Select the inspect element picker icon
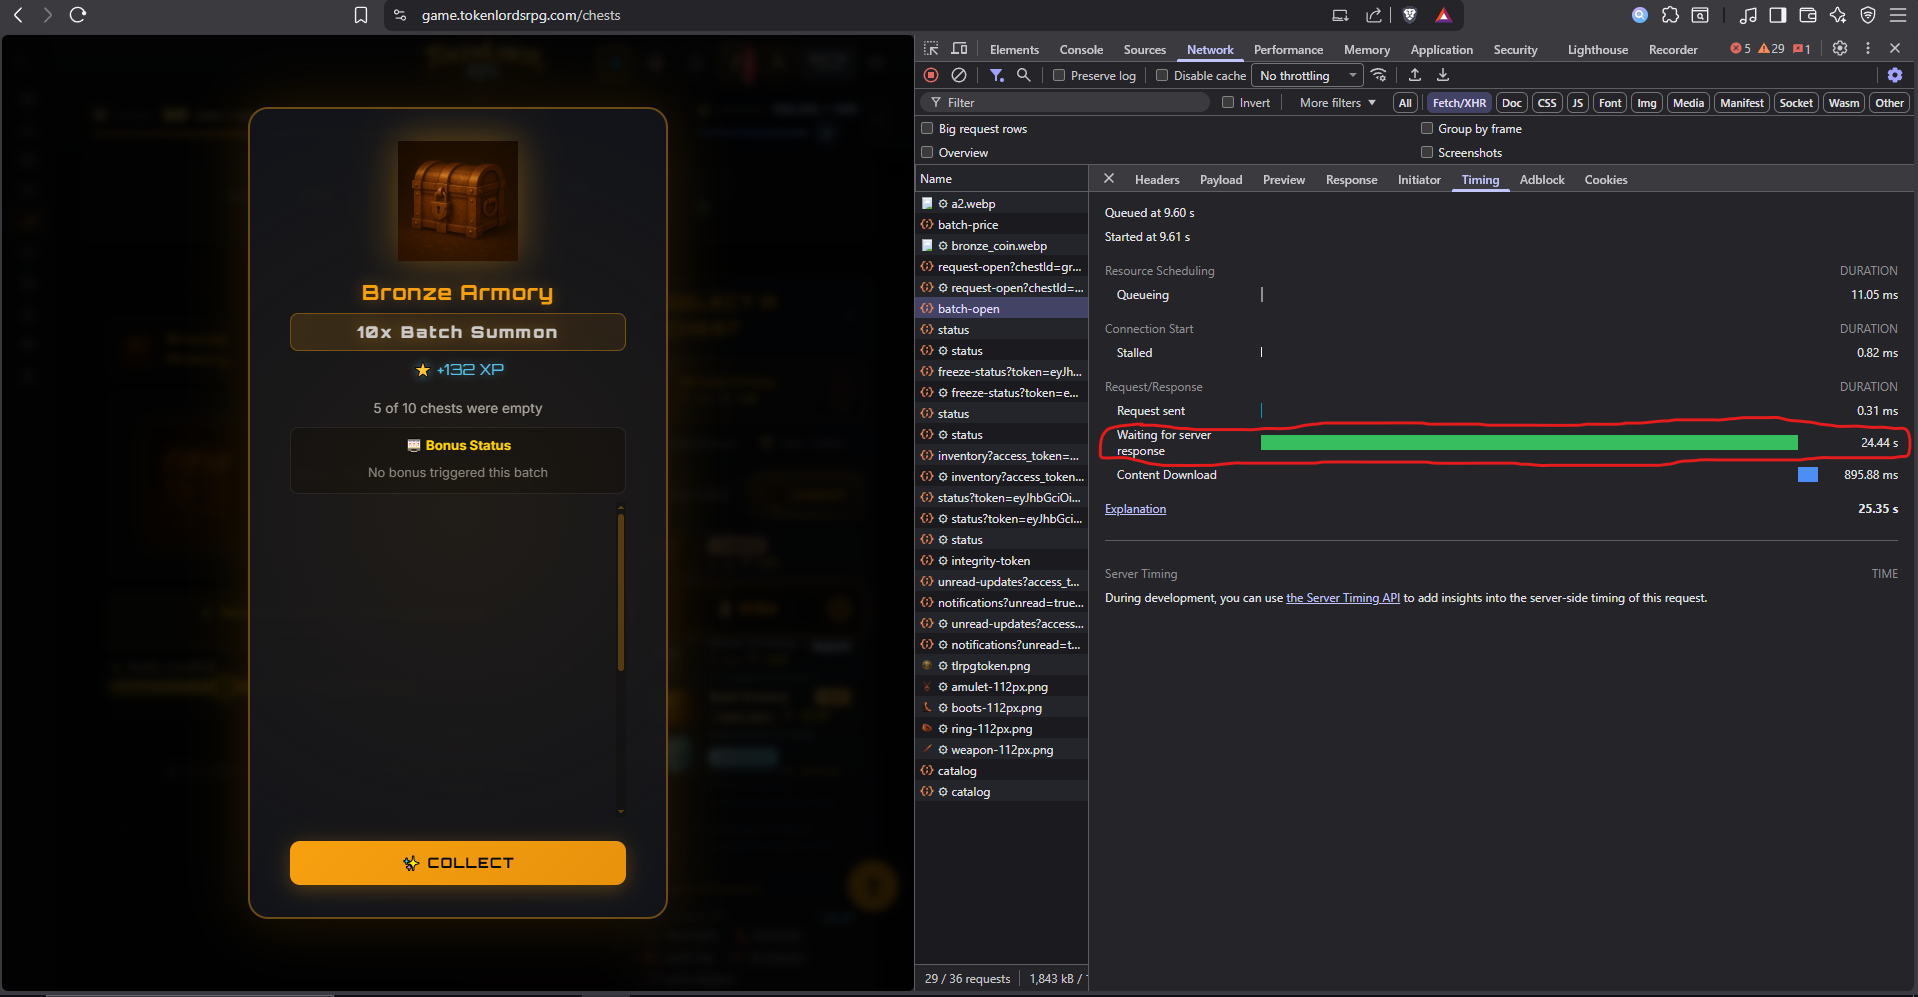 (931, 48)
